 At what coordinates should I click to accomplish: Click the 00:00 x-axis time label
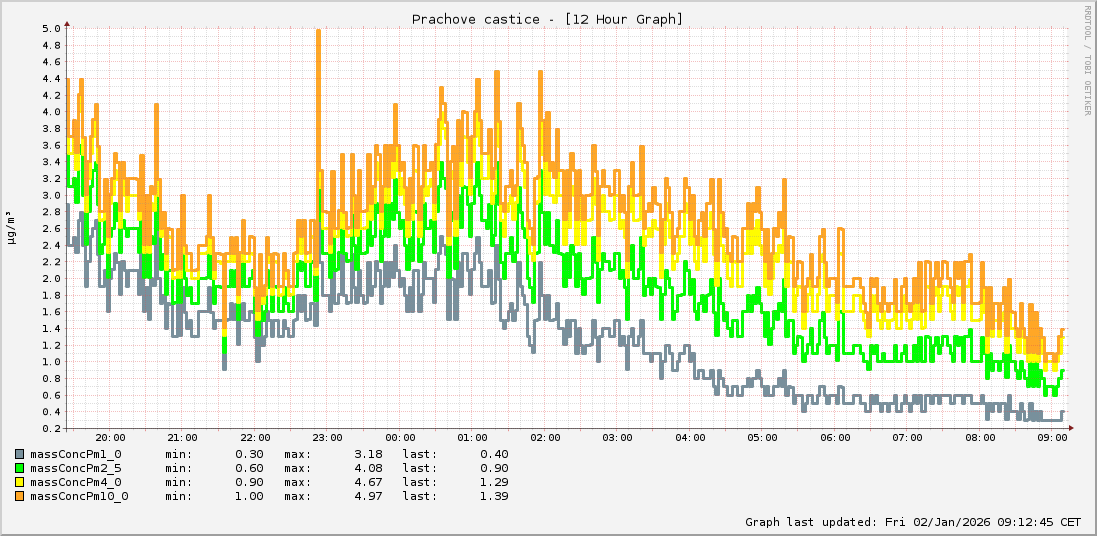400,437
